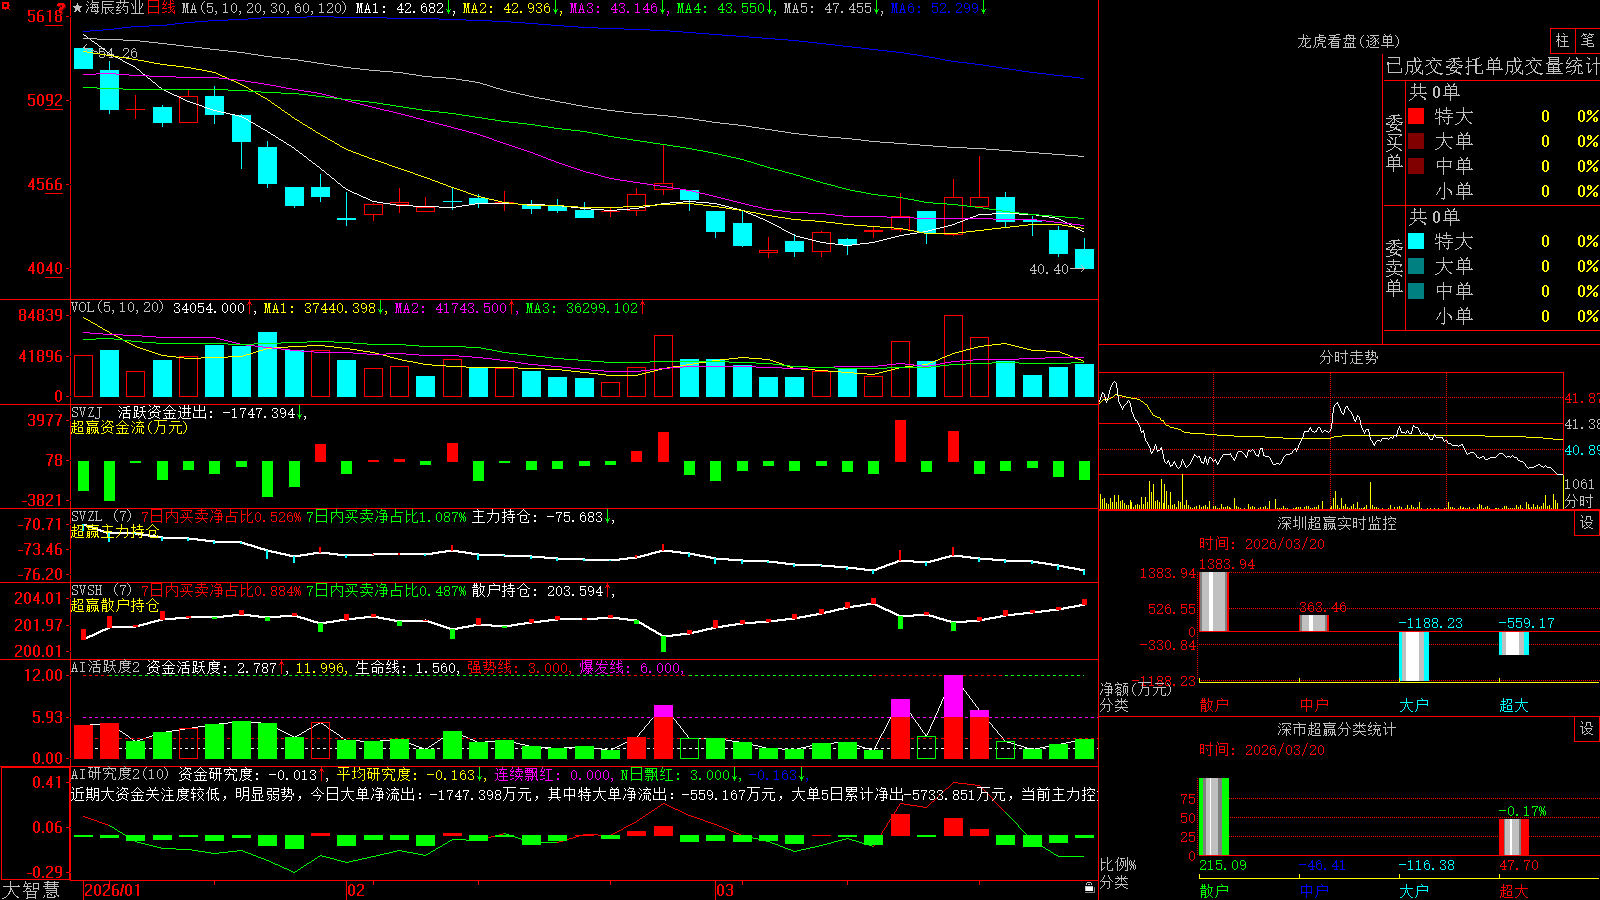Click the stock name 海辰药业

point(115,8)
